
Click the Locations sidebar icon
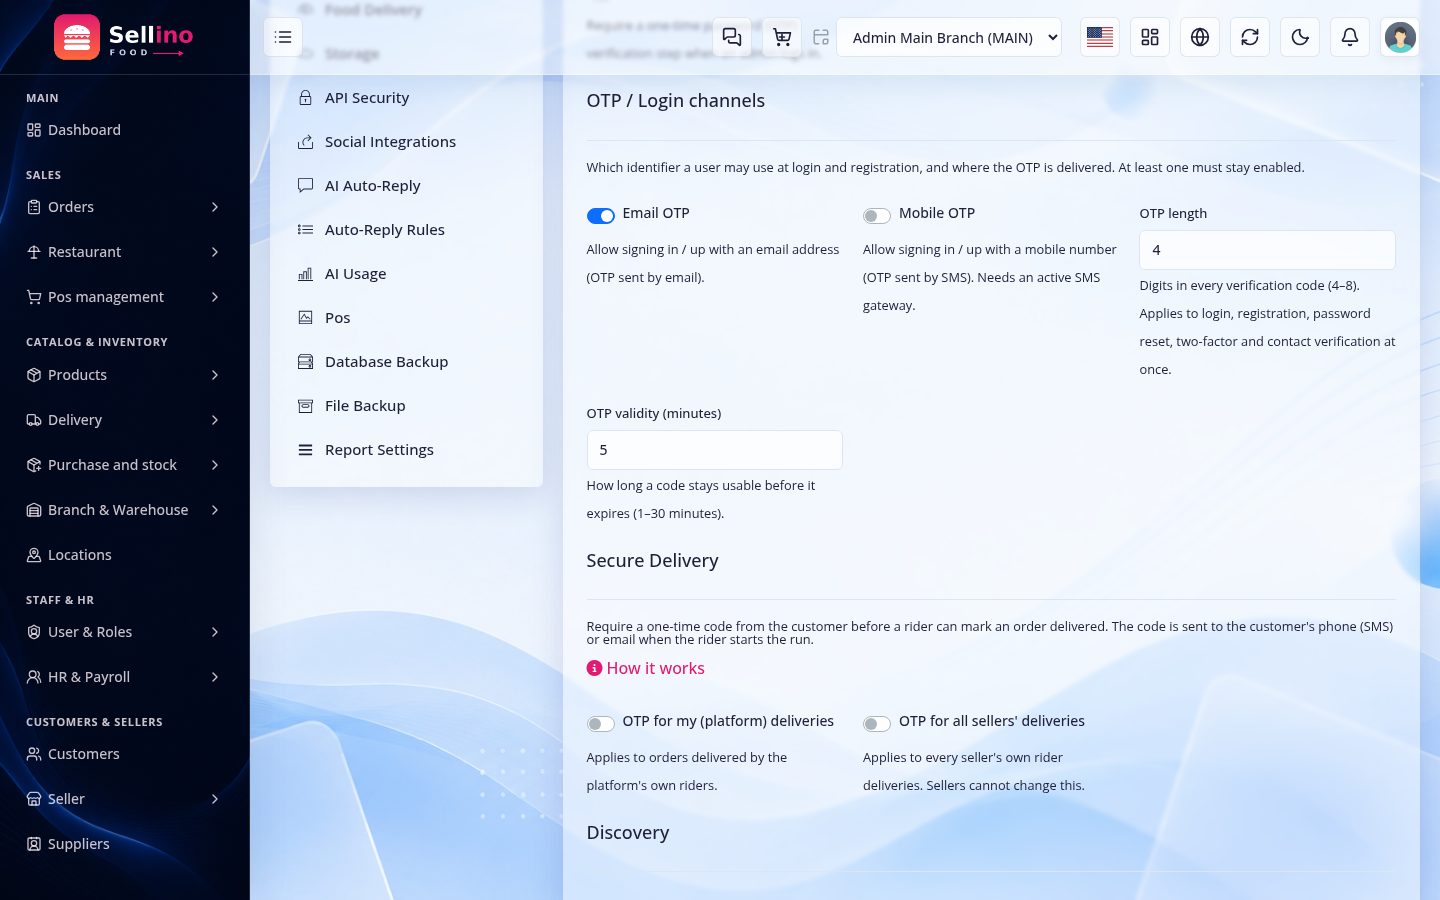click(x=34, y=555)
